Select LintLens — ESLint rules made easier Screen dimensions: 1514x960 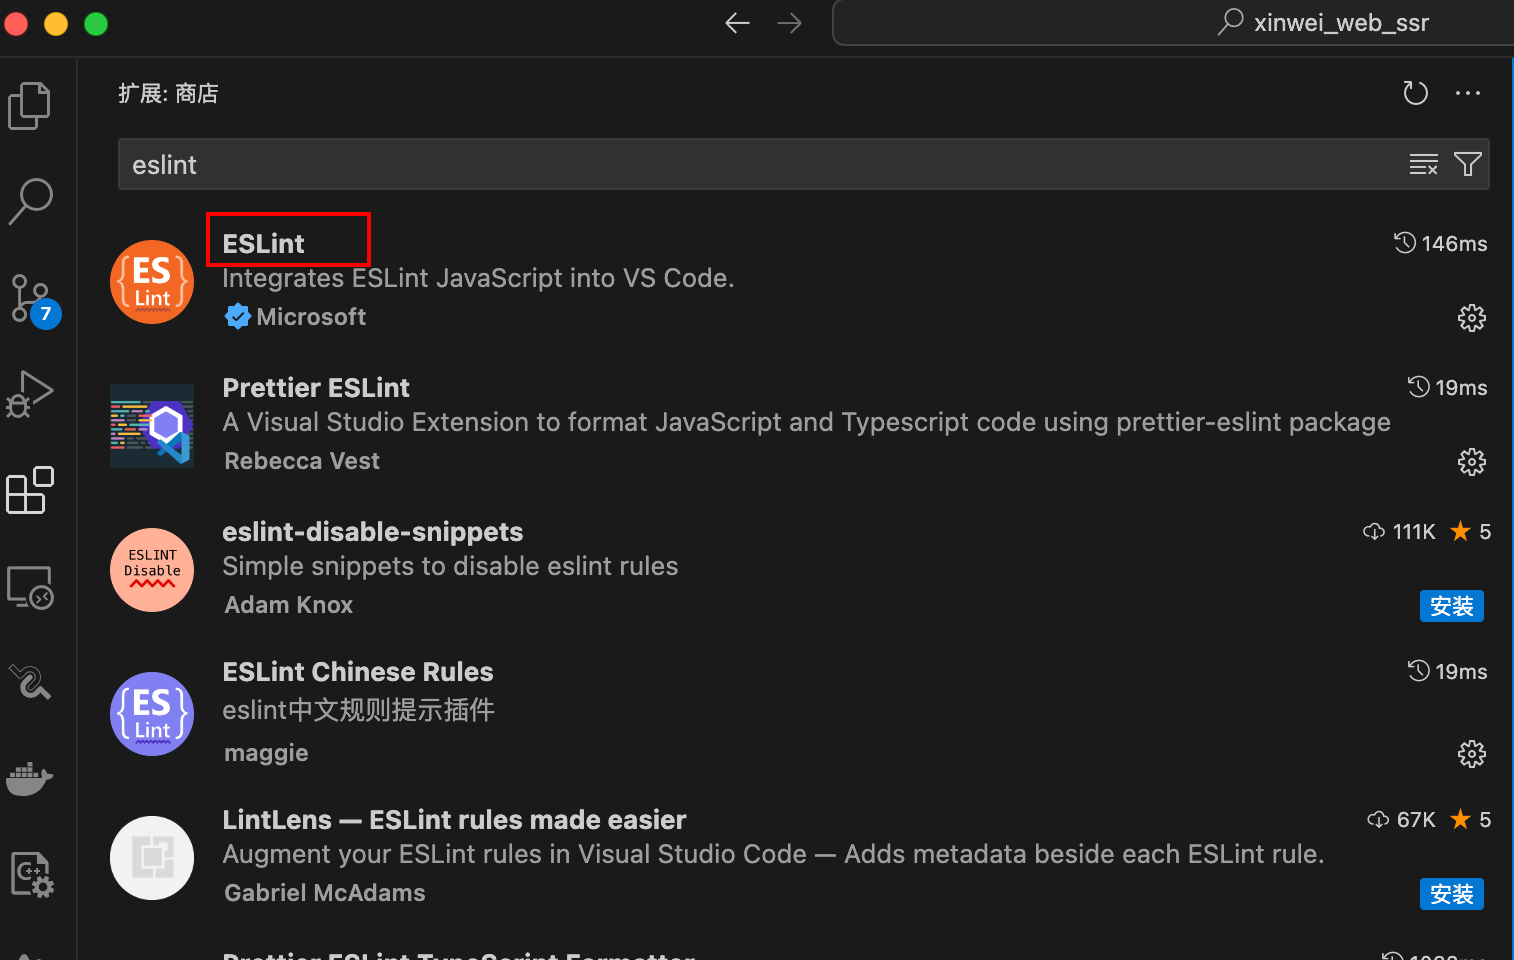point(454,820)
